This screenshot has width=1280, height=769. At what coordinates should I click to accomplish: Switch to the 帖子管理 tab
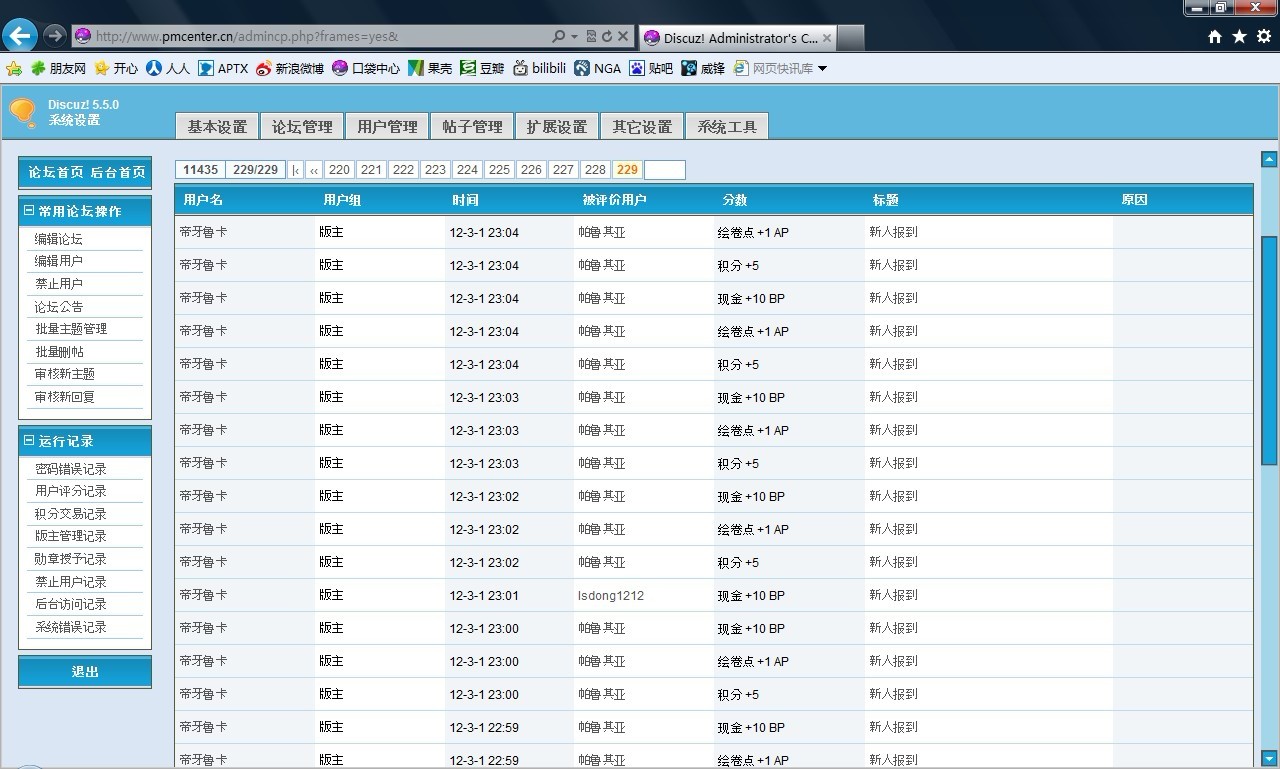472,126
